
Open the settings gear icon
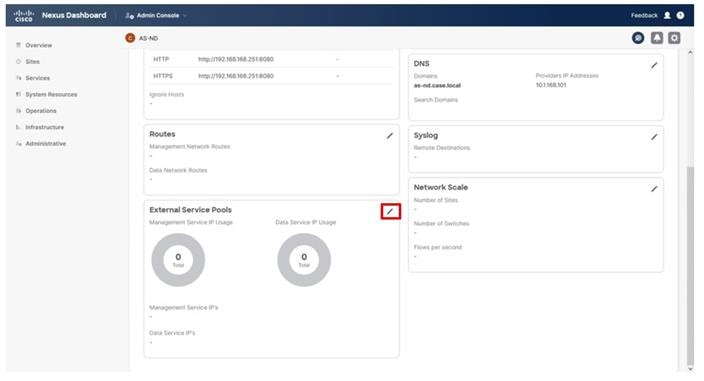(674, 38)
